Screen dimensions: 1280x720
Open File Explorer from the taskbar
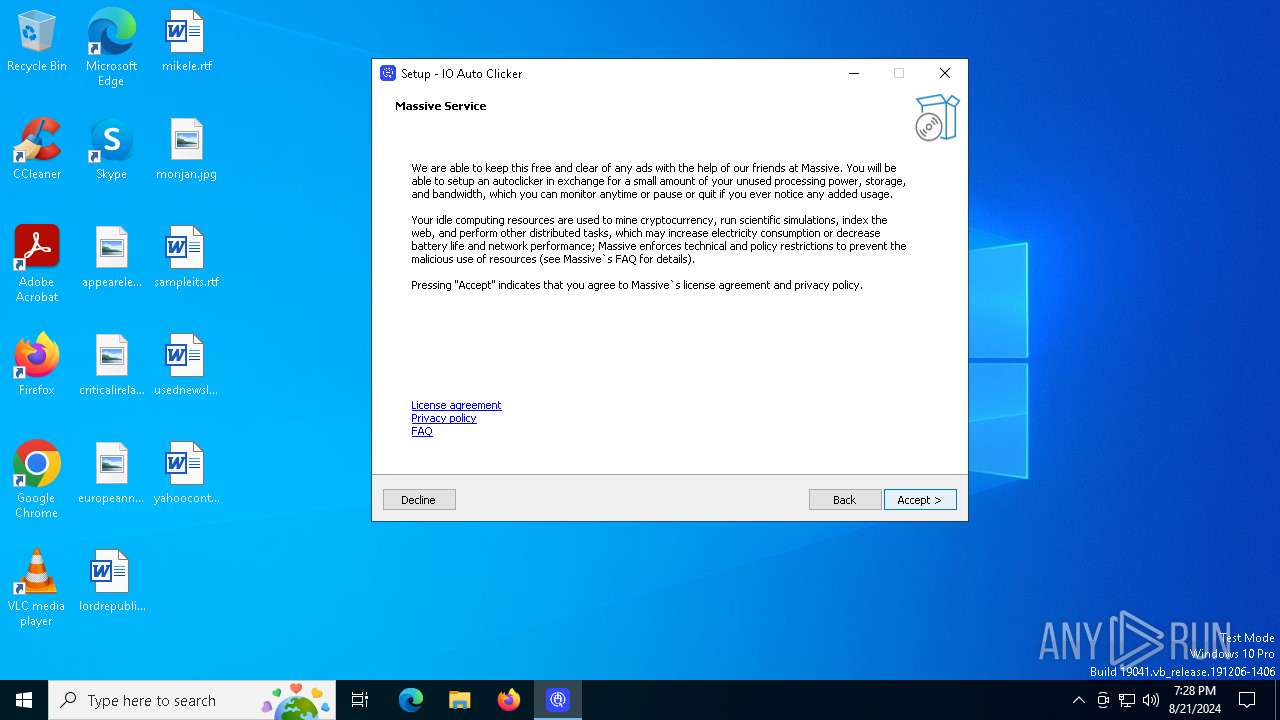pyautogui.click(x=460, y=700)
